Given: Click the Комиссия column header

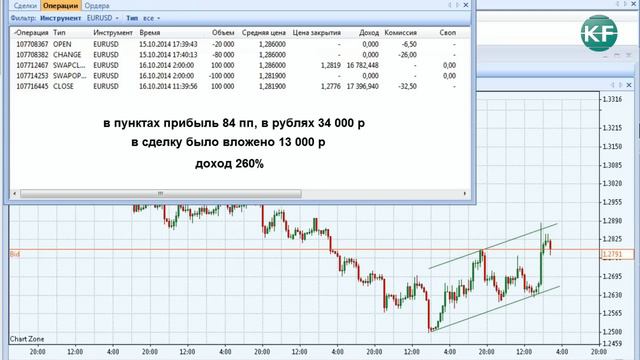Looking at the screenshot, I should pyautogui.click(x=400, y=32).
